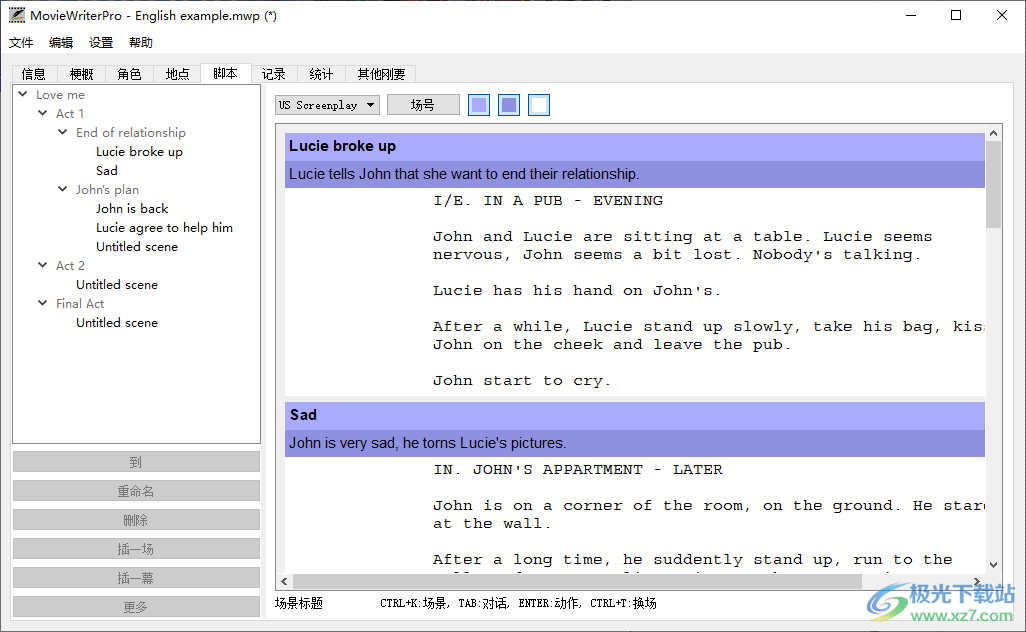Toggle the darker purple scene summary display button
Screen dimensions: 1026x632
point(509,105)
